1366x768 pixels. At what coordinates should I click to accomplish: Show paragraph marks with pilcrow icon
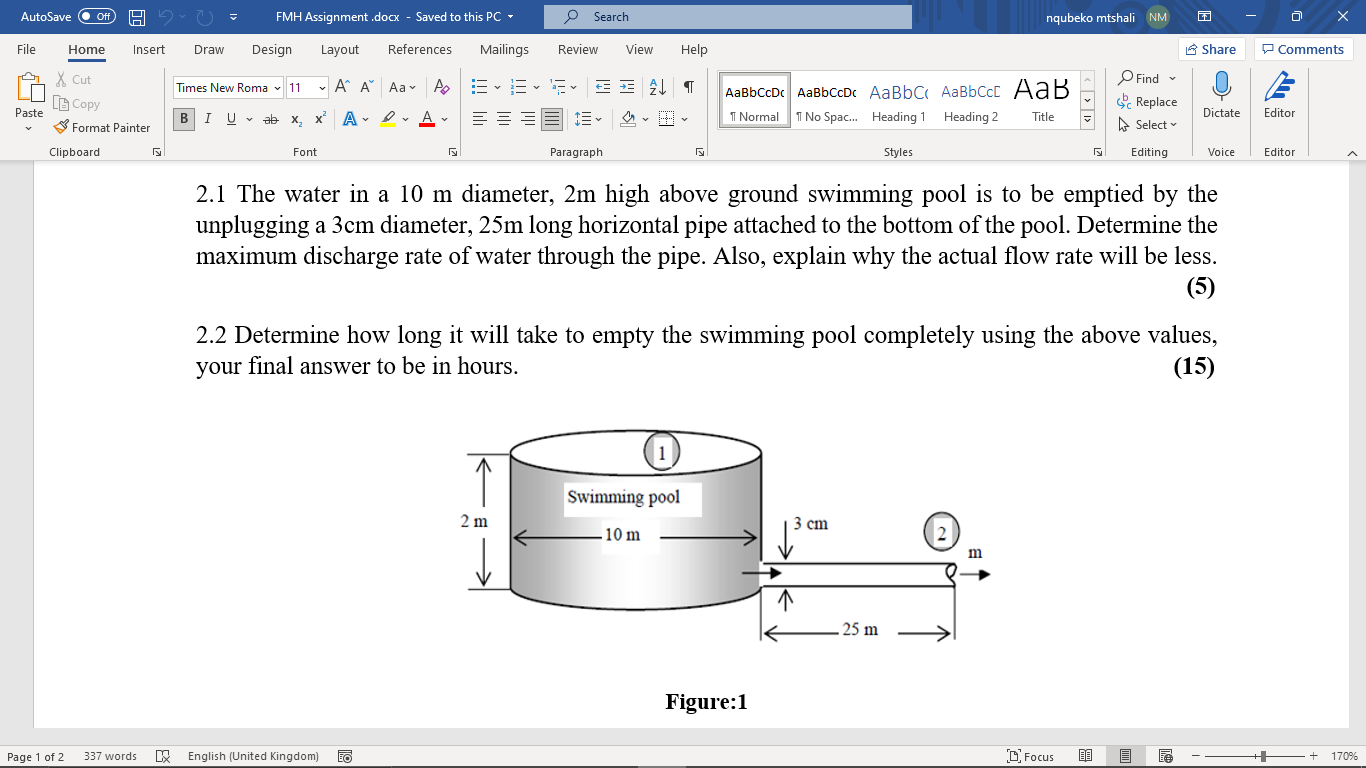[689, 87]
